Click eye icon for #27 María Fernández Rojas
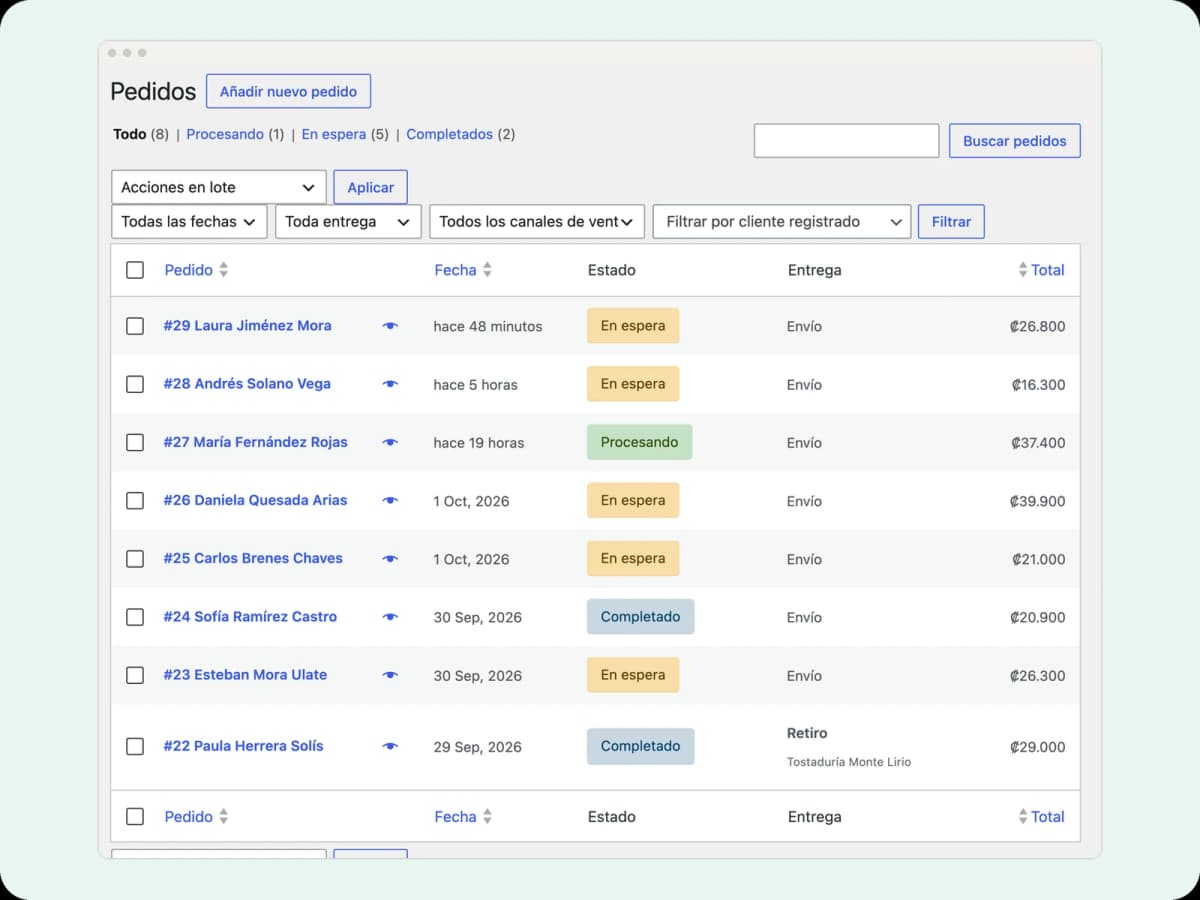The image size is (1200, 900). [390, 442]
